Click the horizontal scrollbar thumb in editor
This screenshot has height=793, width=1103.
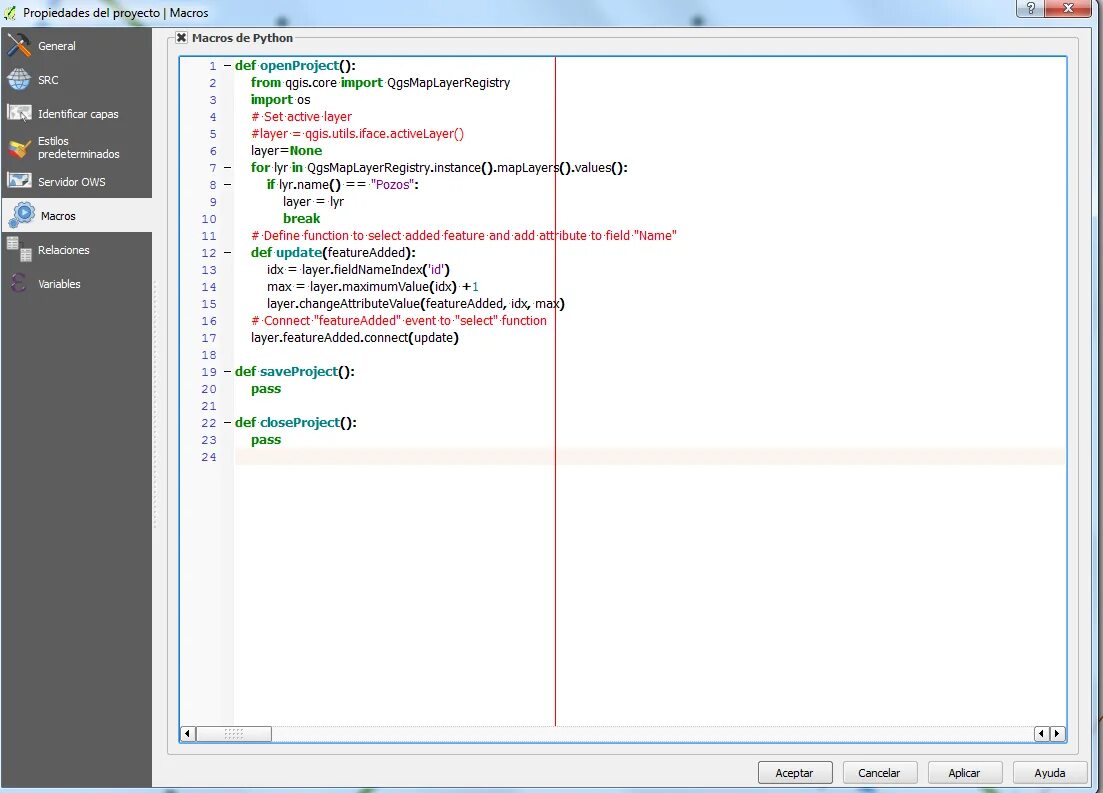tap(234, 734)
